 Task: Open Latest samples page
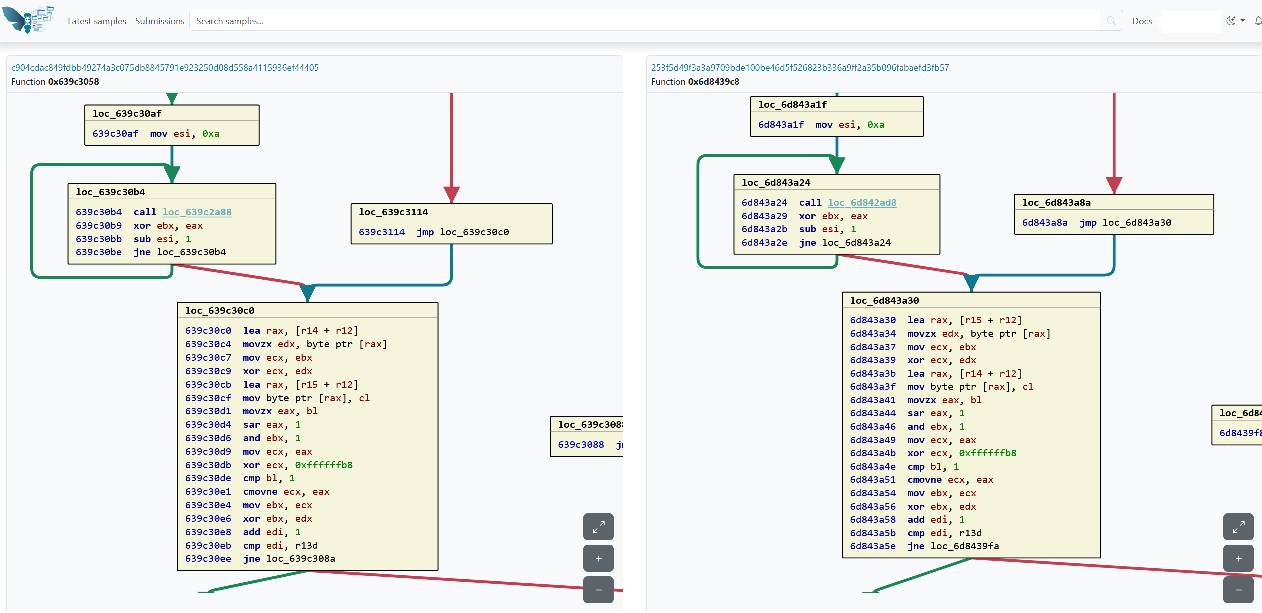pyautogui.click(x=97, y=21)
